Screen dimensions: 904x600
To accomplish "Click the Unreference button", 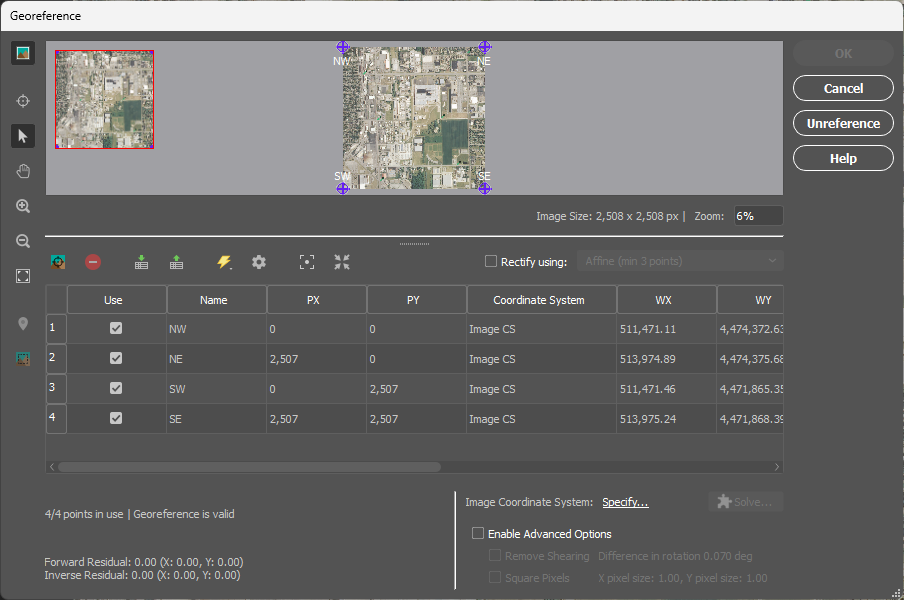I will pos(843,123).
